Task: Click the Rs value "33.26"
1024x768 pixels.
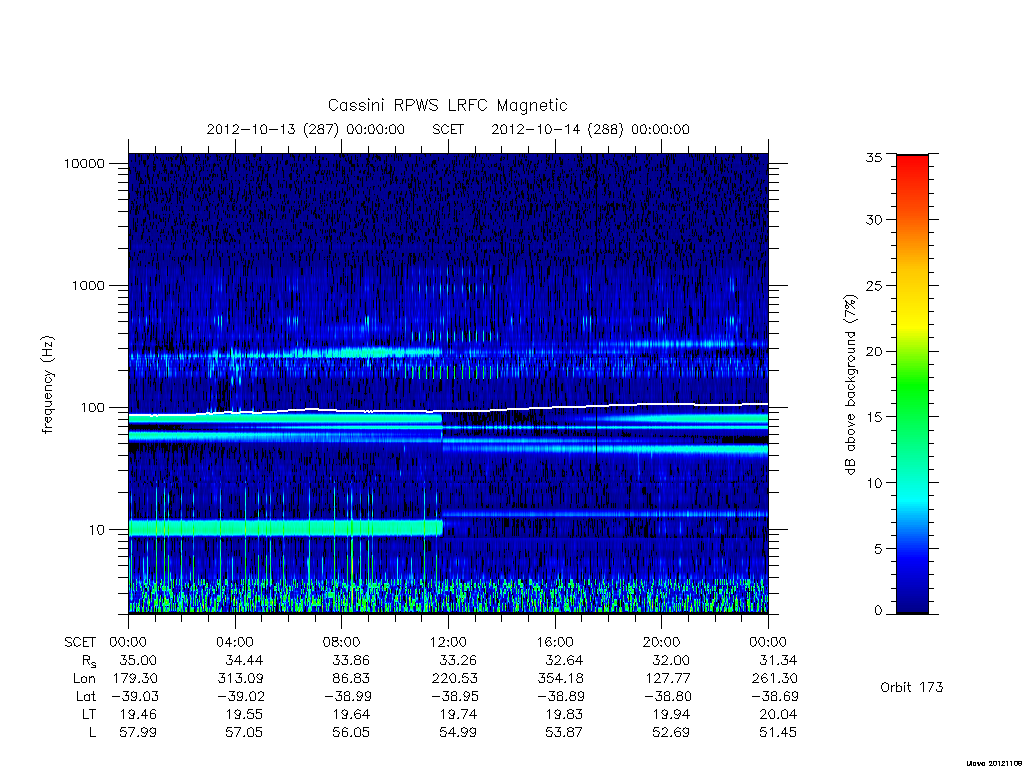Action: tap(457, 660)
